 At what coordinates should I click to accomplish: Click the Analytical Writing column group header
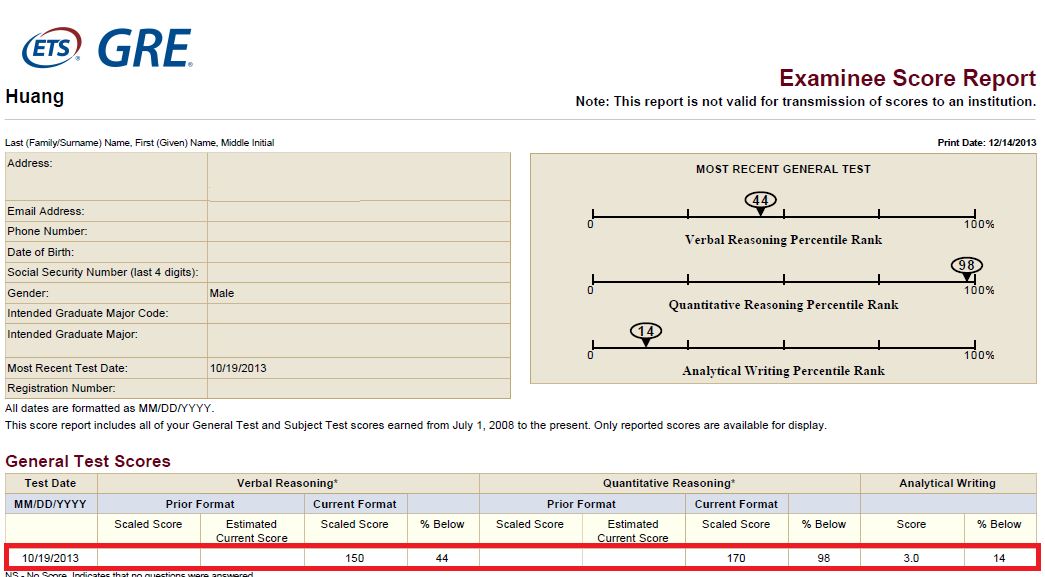[947, 483]
